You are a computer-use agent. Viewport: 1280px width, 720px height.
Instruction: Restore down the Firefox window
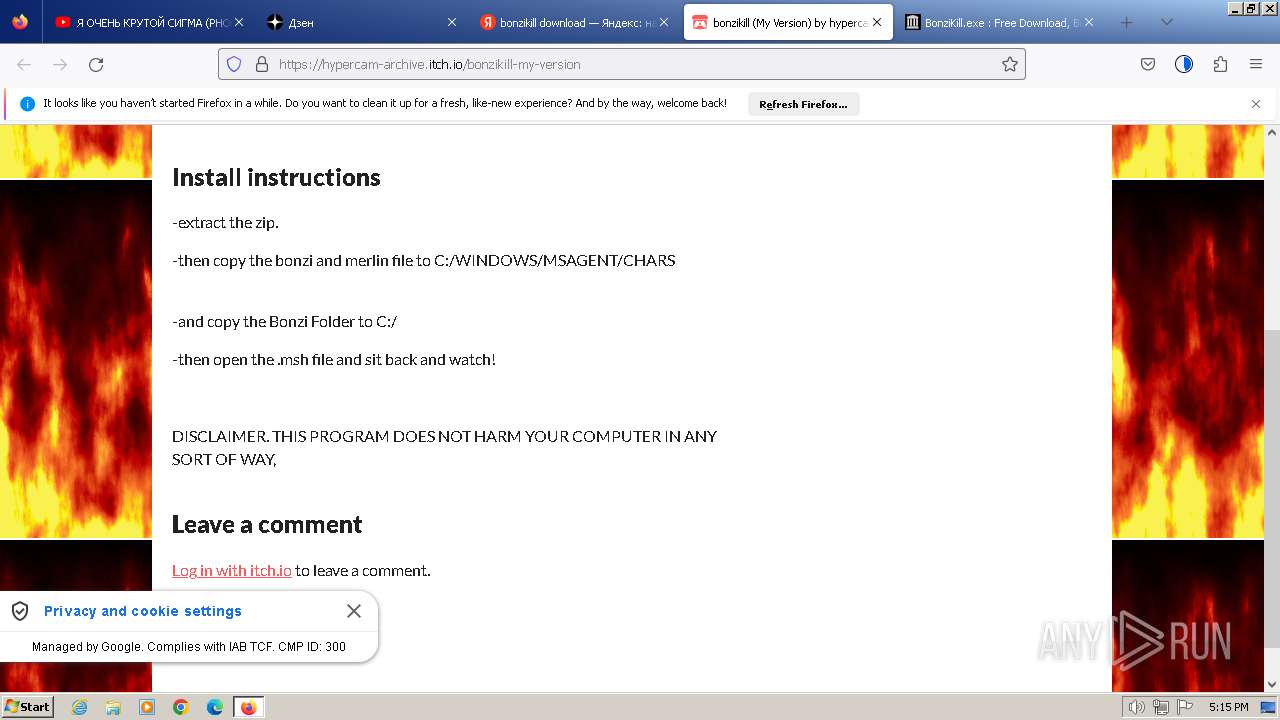pos(1250,8)
